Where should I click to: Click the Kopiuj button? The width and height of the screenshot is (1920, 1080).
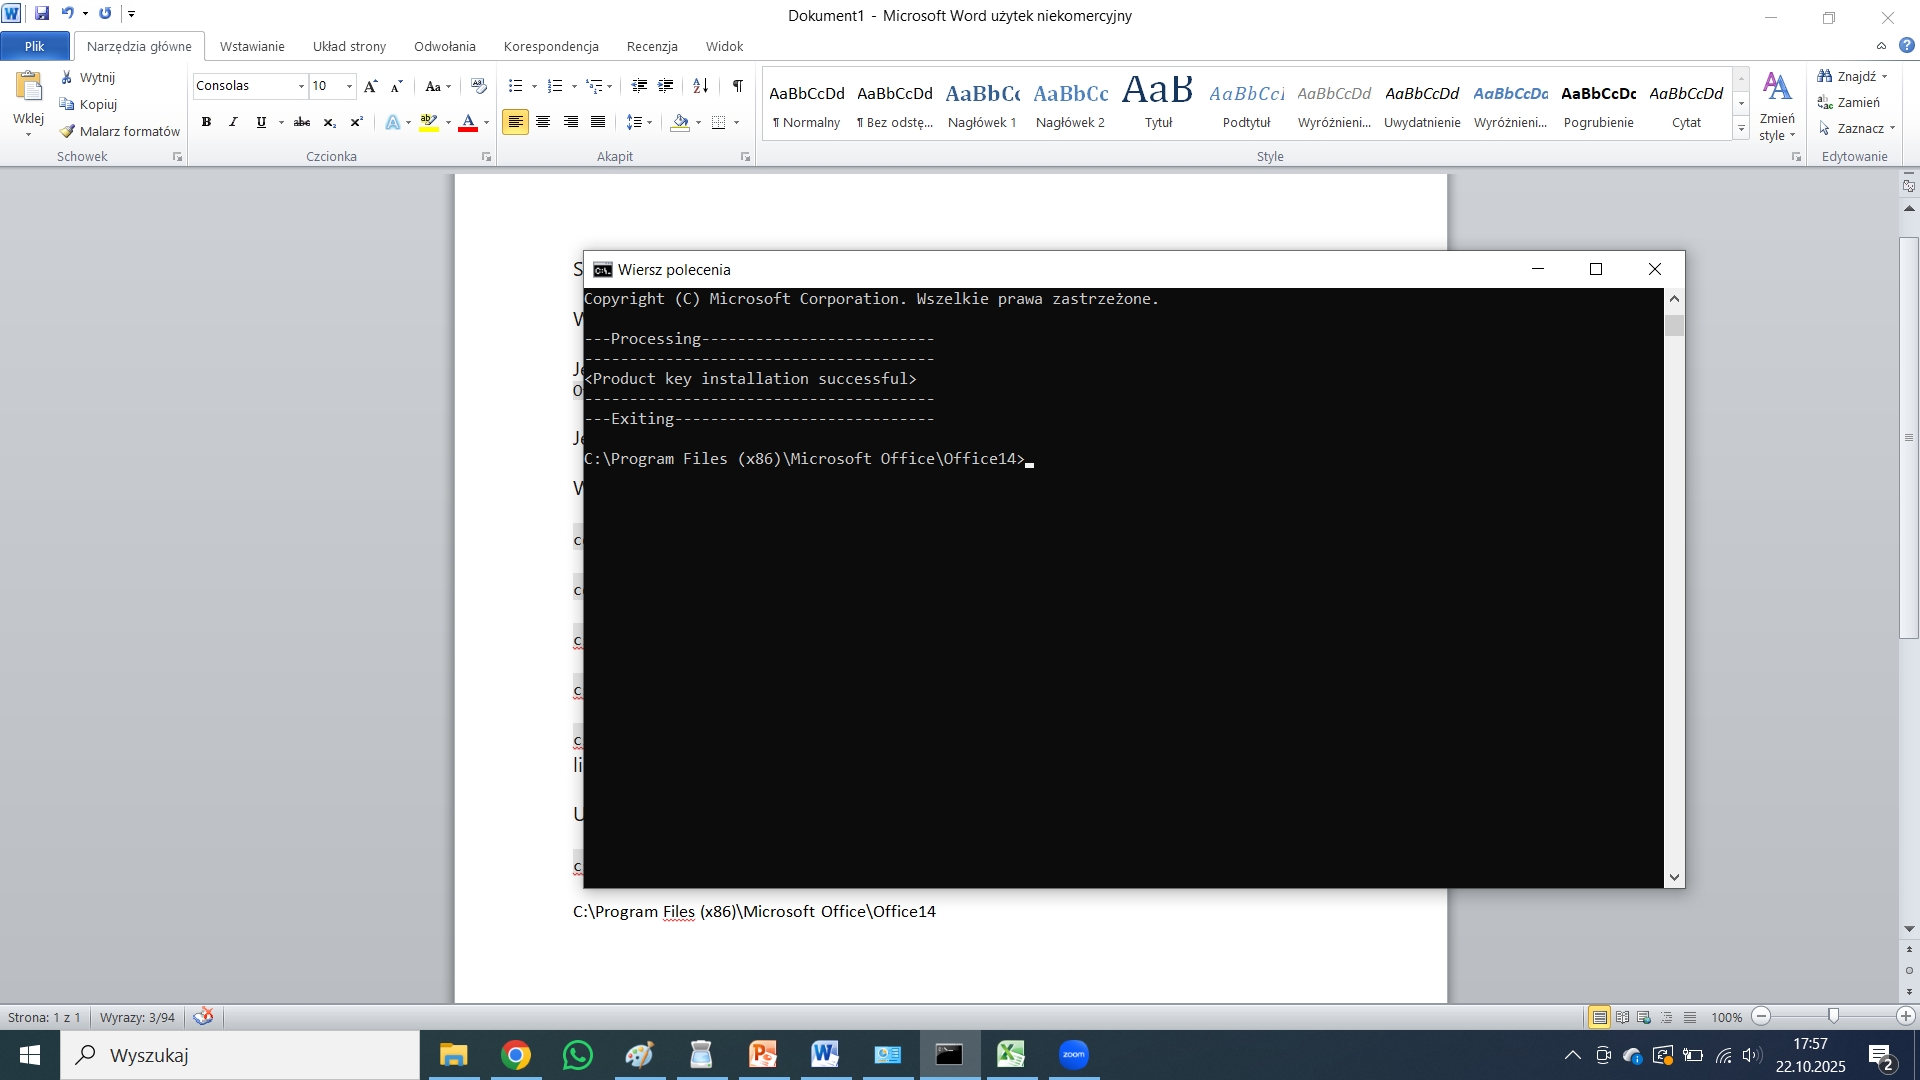(88, 104)
